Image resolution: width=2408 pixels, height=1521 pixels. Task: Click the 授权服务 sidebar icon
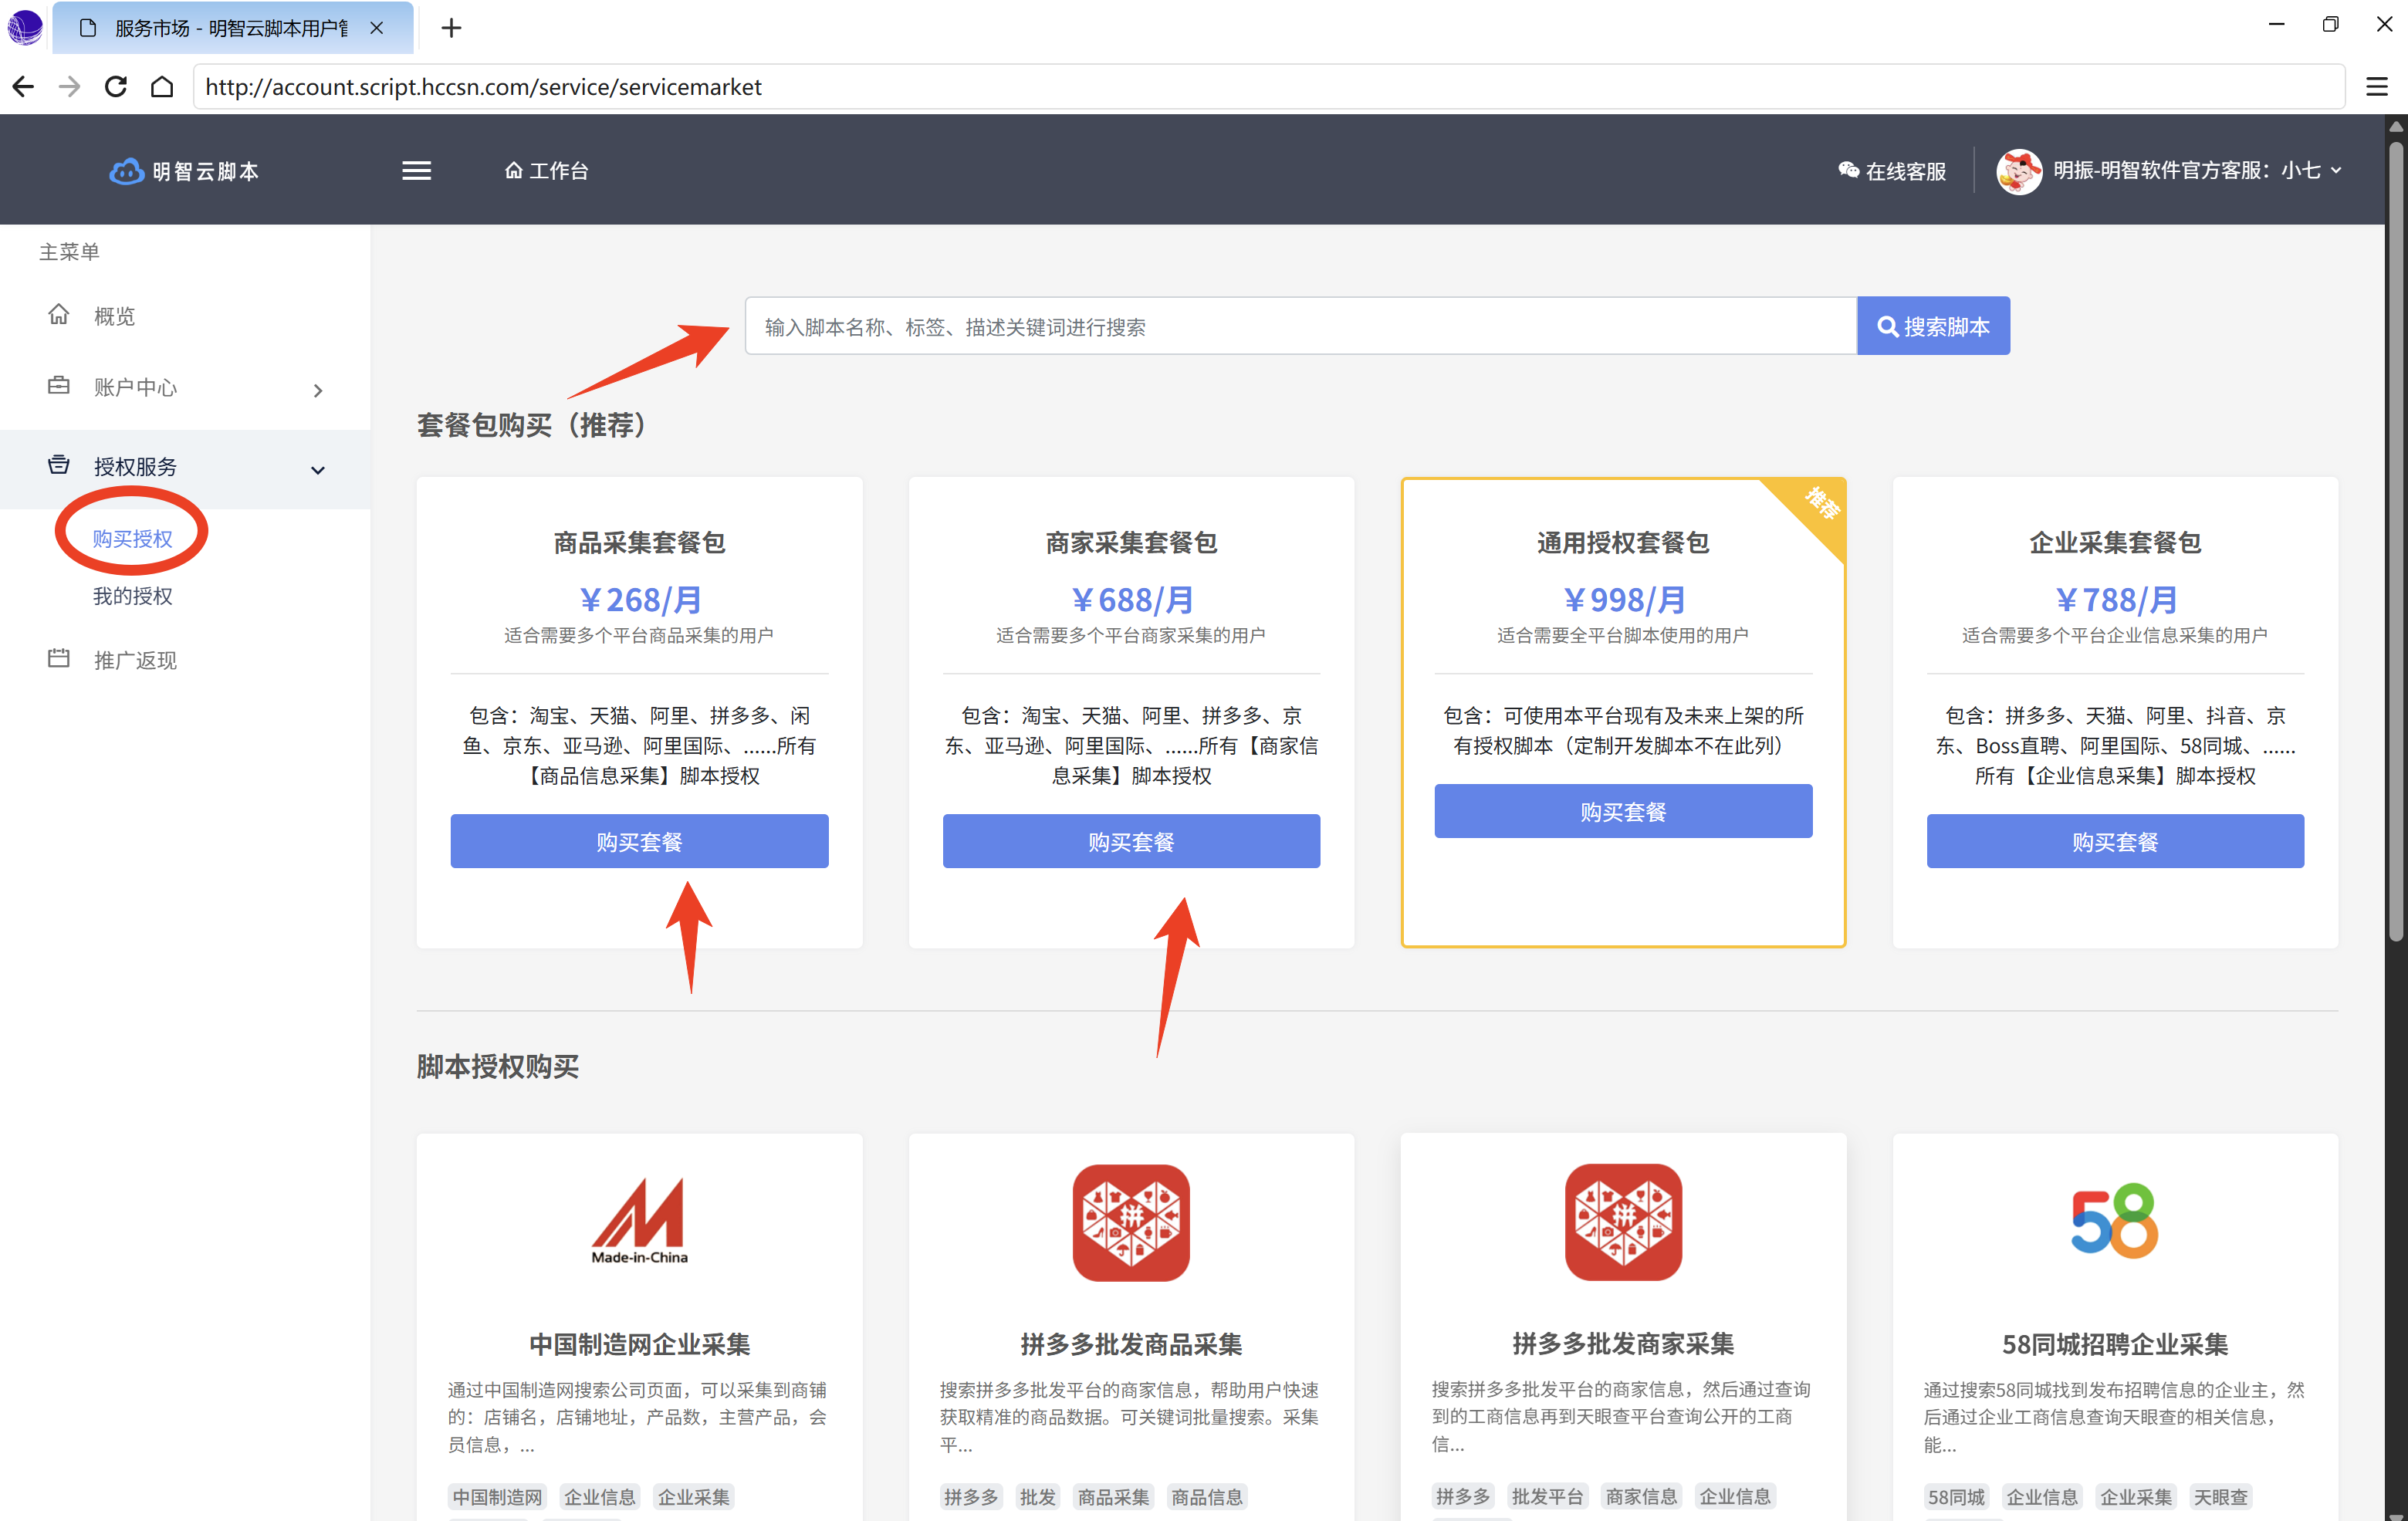click(59, 465)
